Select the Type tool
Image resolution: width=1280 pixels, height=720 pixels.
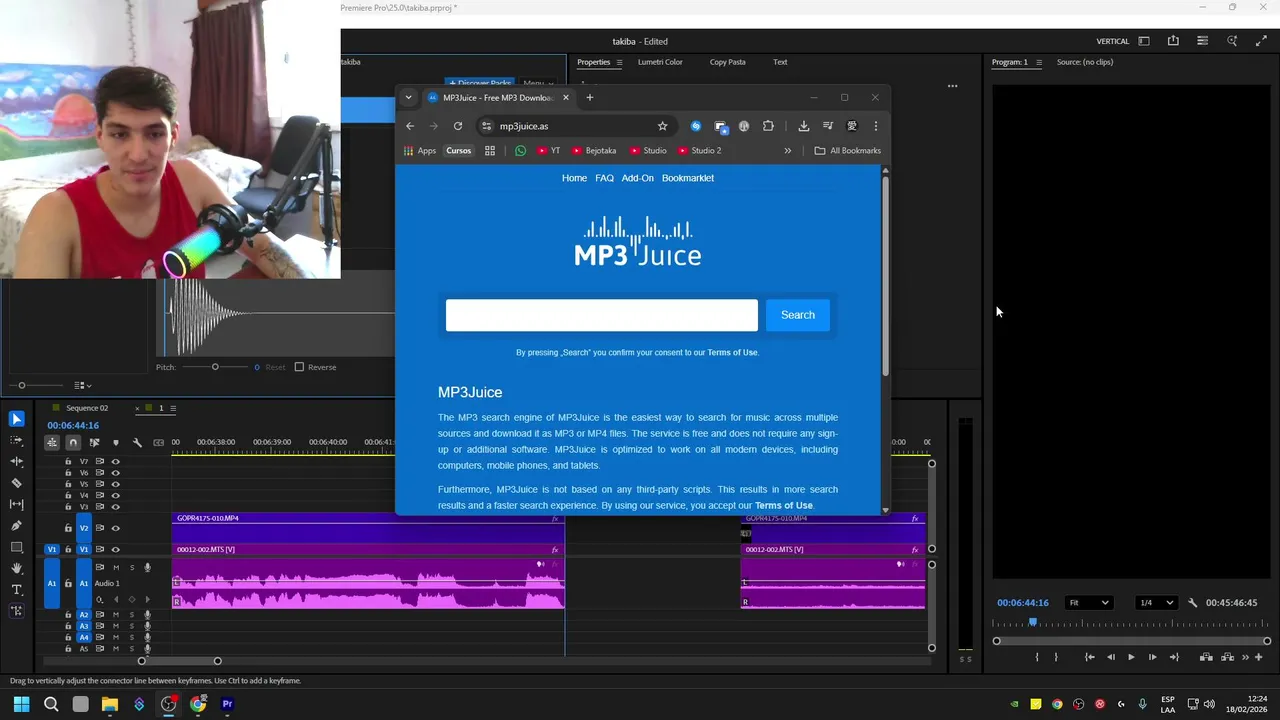[x=16, y=590]
